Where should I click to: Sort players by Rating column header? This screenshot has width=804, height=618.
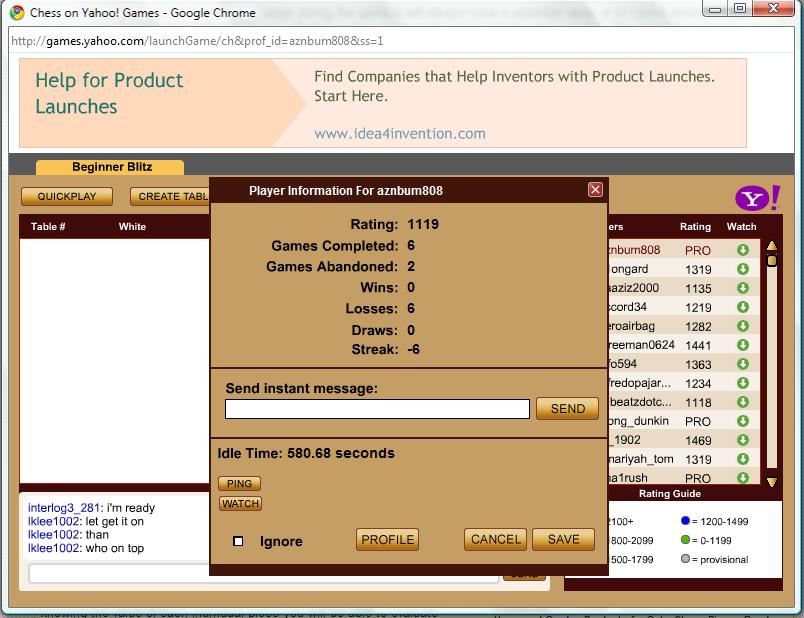pyautogui.click(x=695, y=227)
